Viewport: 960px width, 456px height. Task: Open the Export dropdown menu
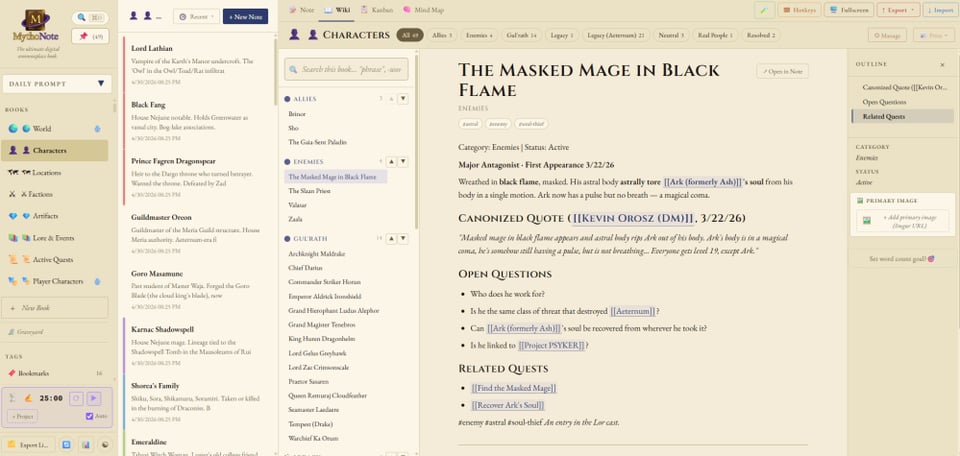[x=898, y=10]
